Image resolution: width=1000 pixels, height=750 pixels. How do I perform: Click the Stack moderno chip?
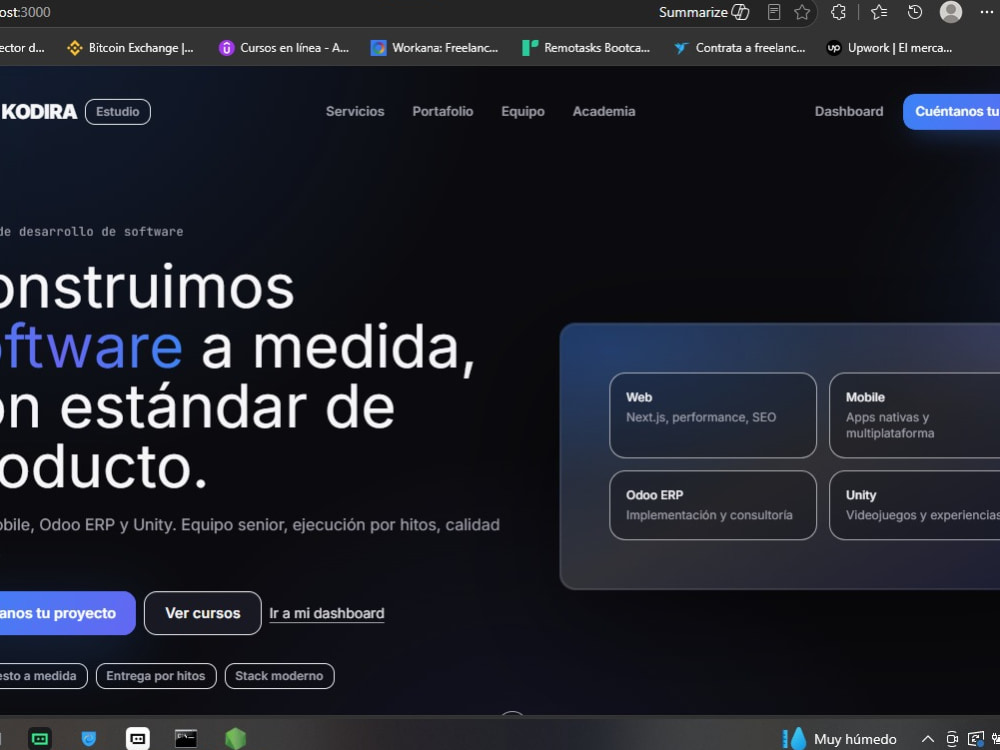point(279,676)
